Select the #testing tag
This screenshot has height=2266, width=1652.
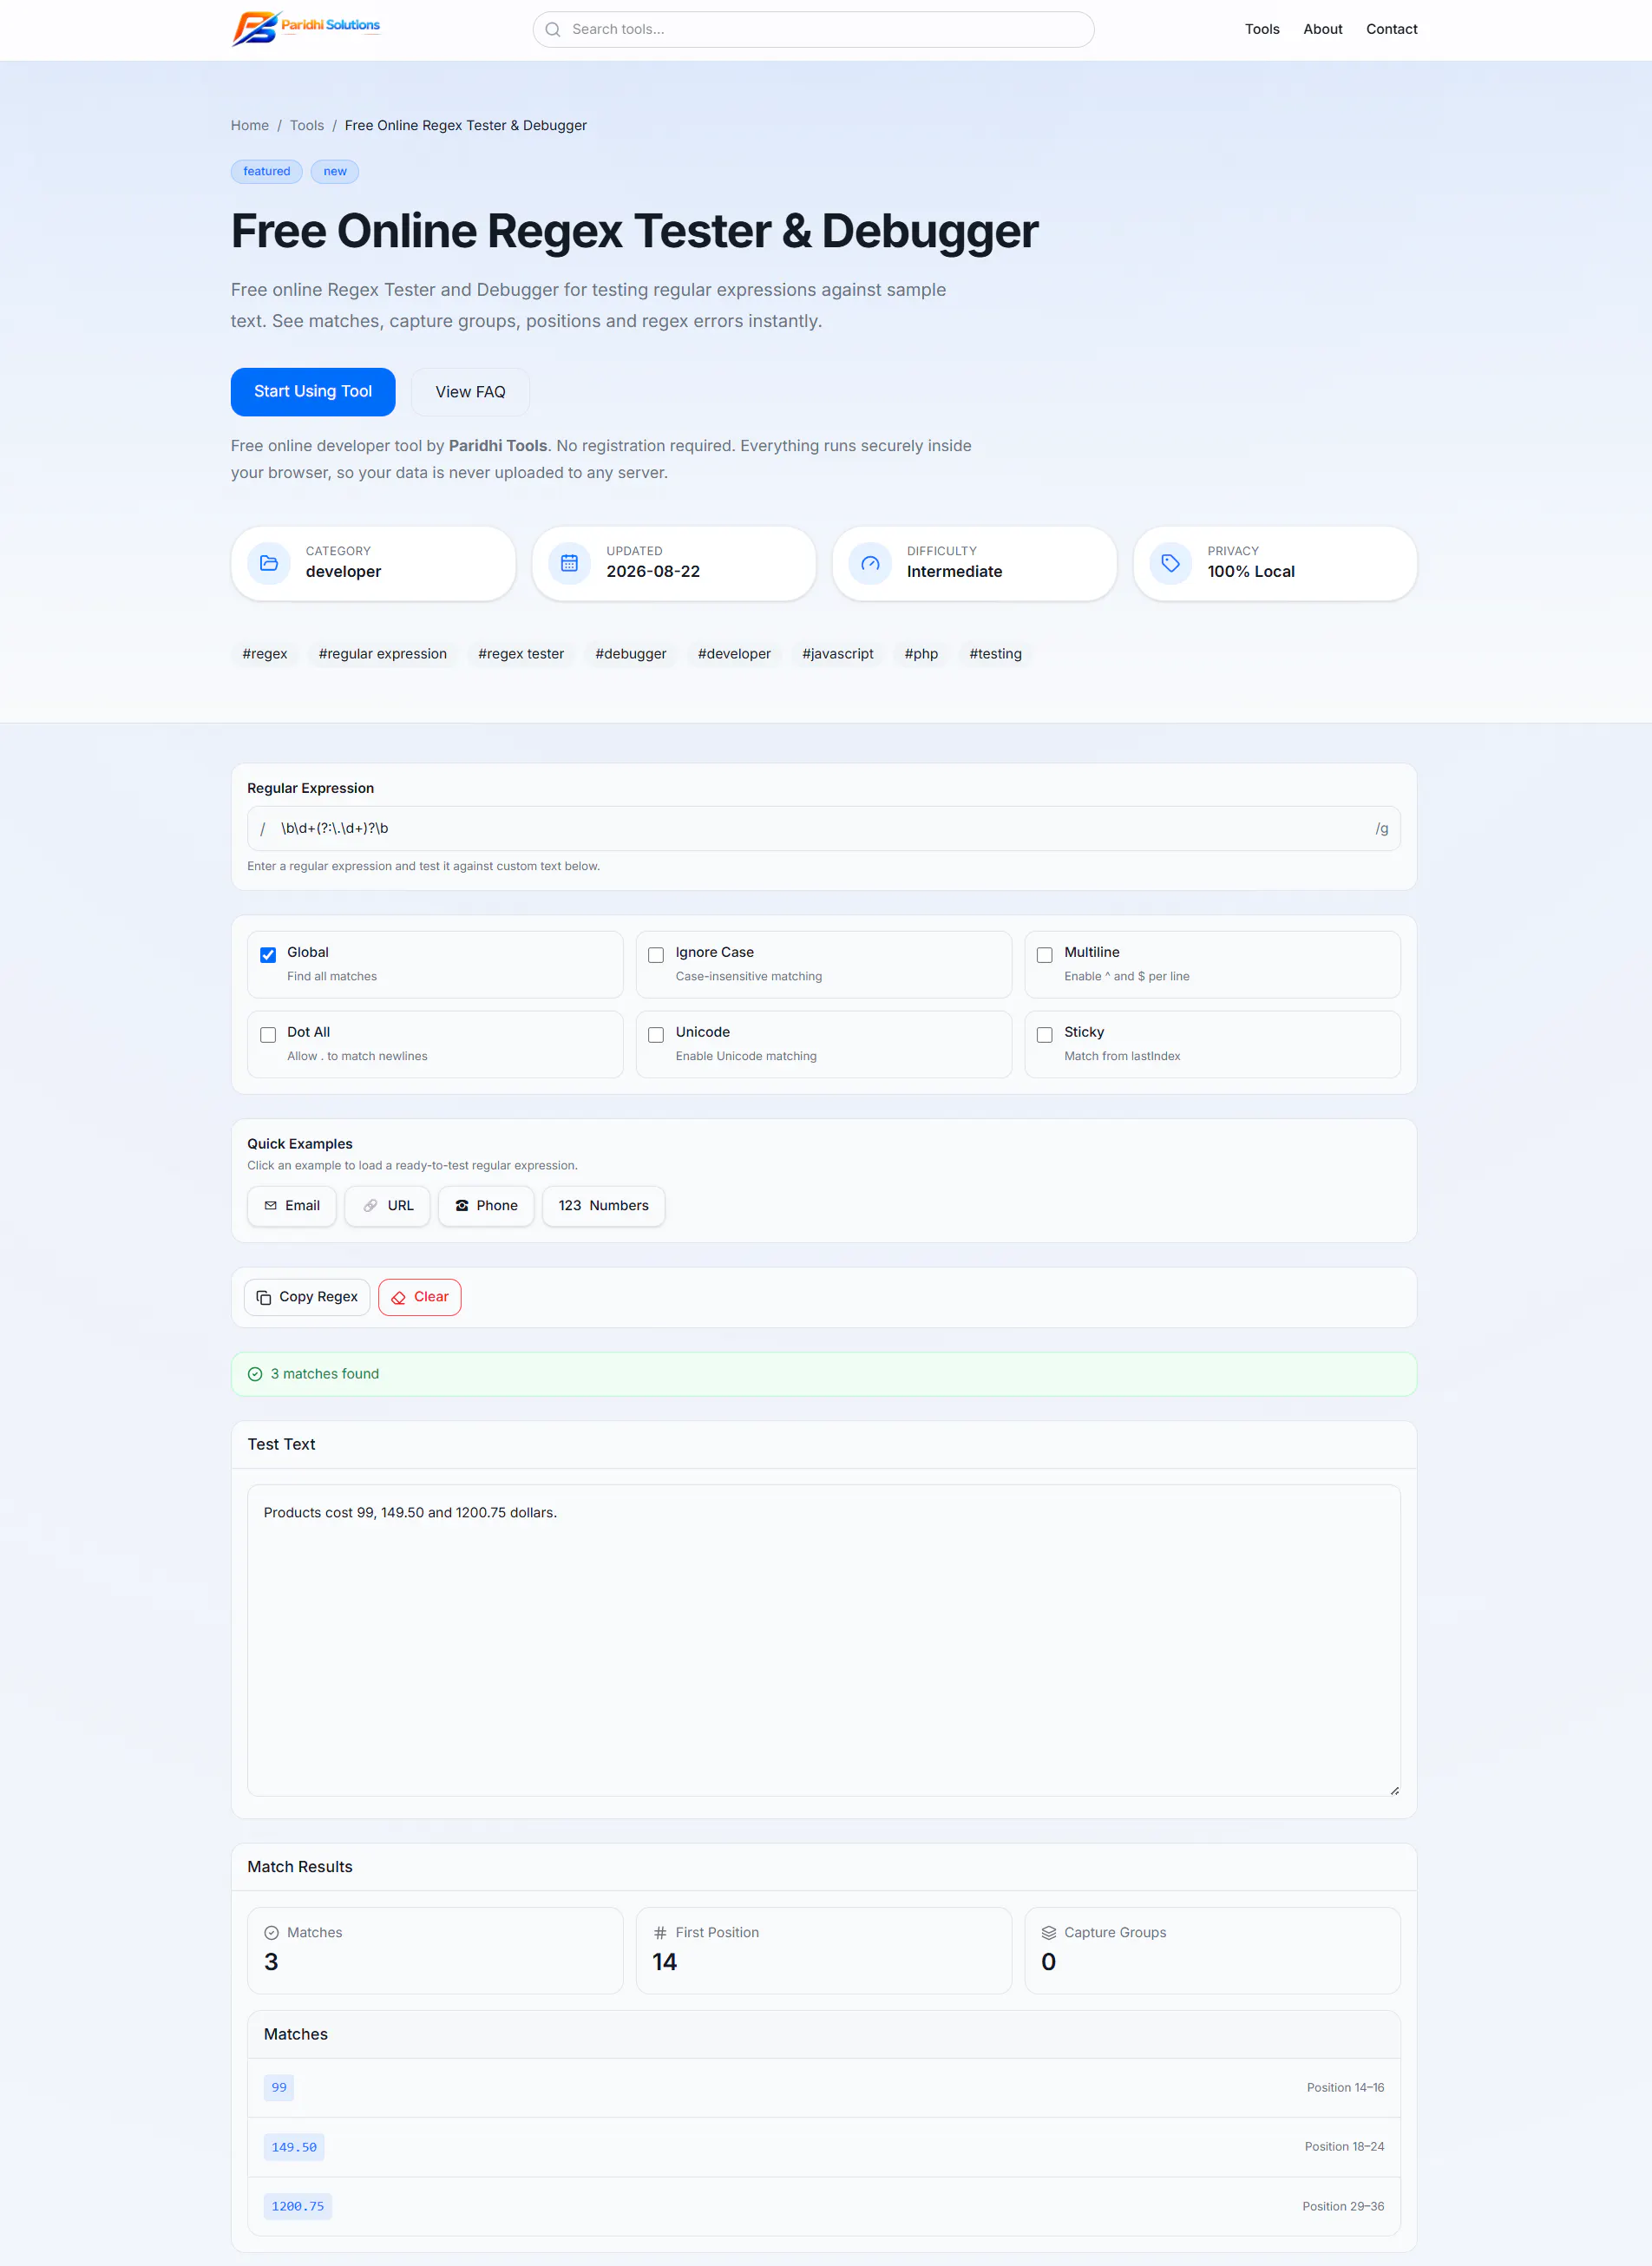pos(995,654)
